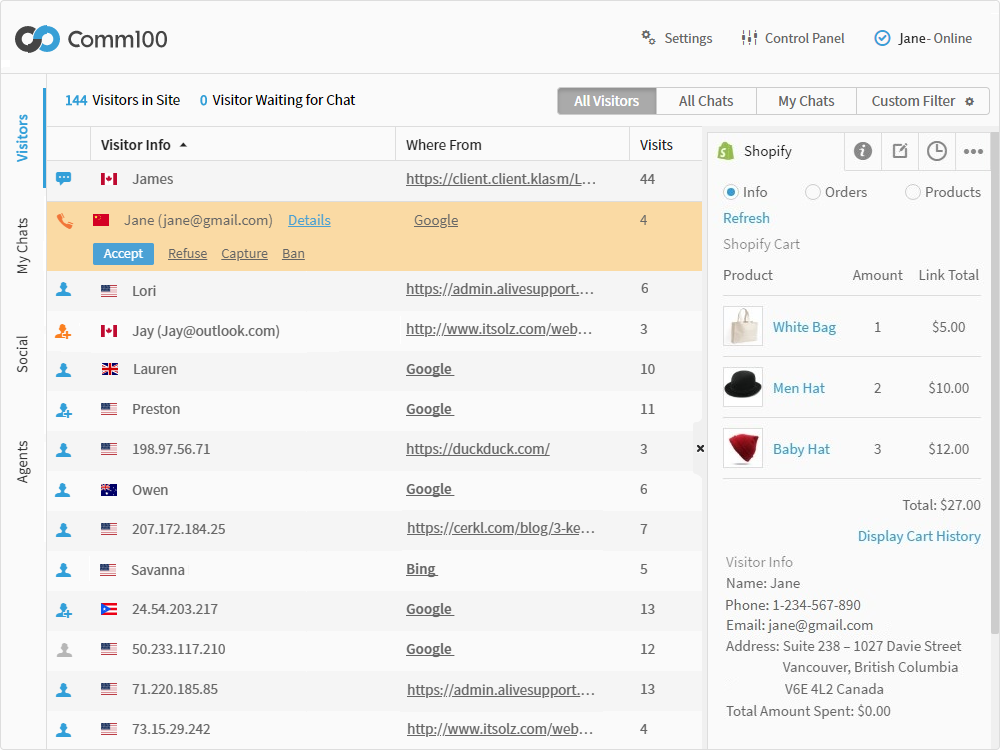Switch to All Visitors tab

[607, 101]
